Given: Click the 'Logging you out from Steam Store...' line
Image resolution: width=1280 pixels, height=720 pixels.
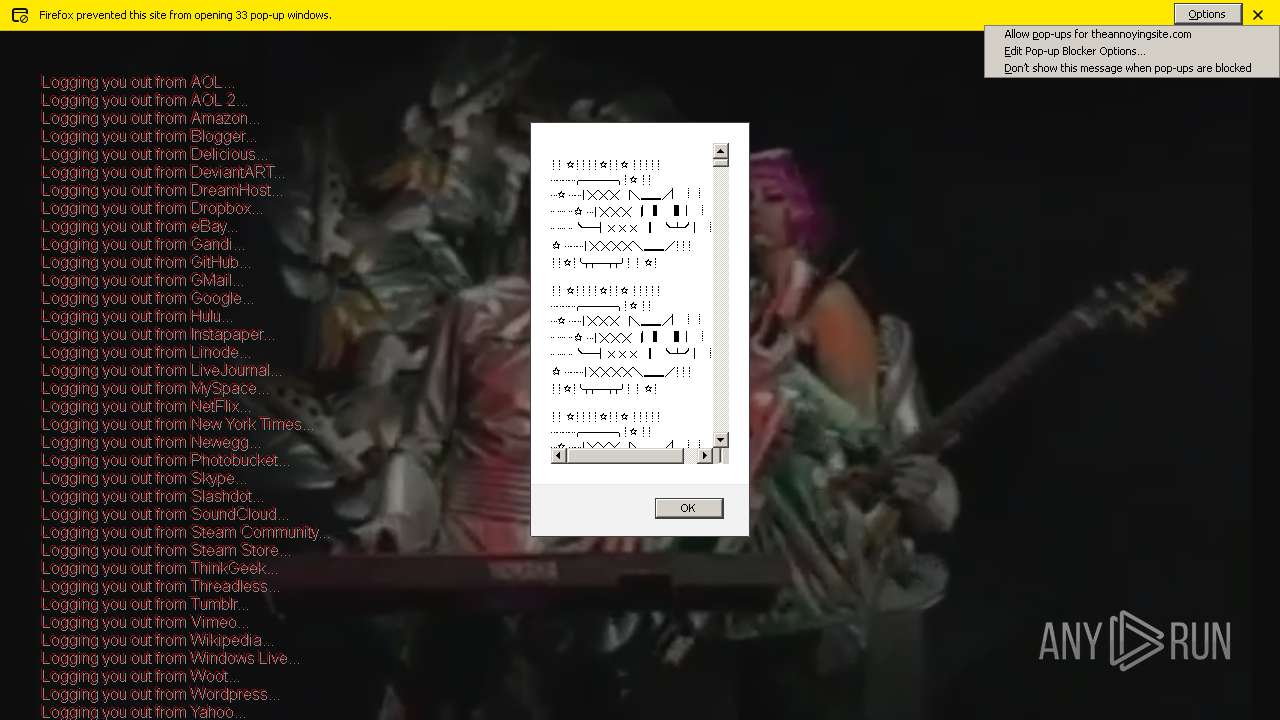Looking at the screenshot, I should pyautogui.click(x=166, y=550).
